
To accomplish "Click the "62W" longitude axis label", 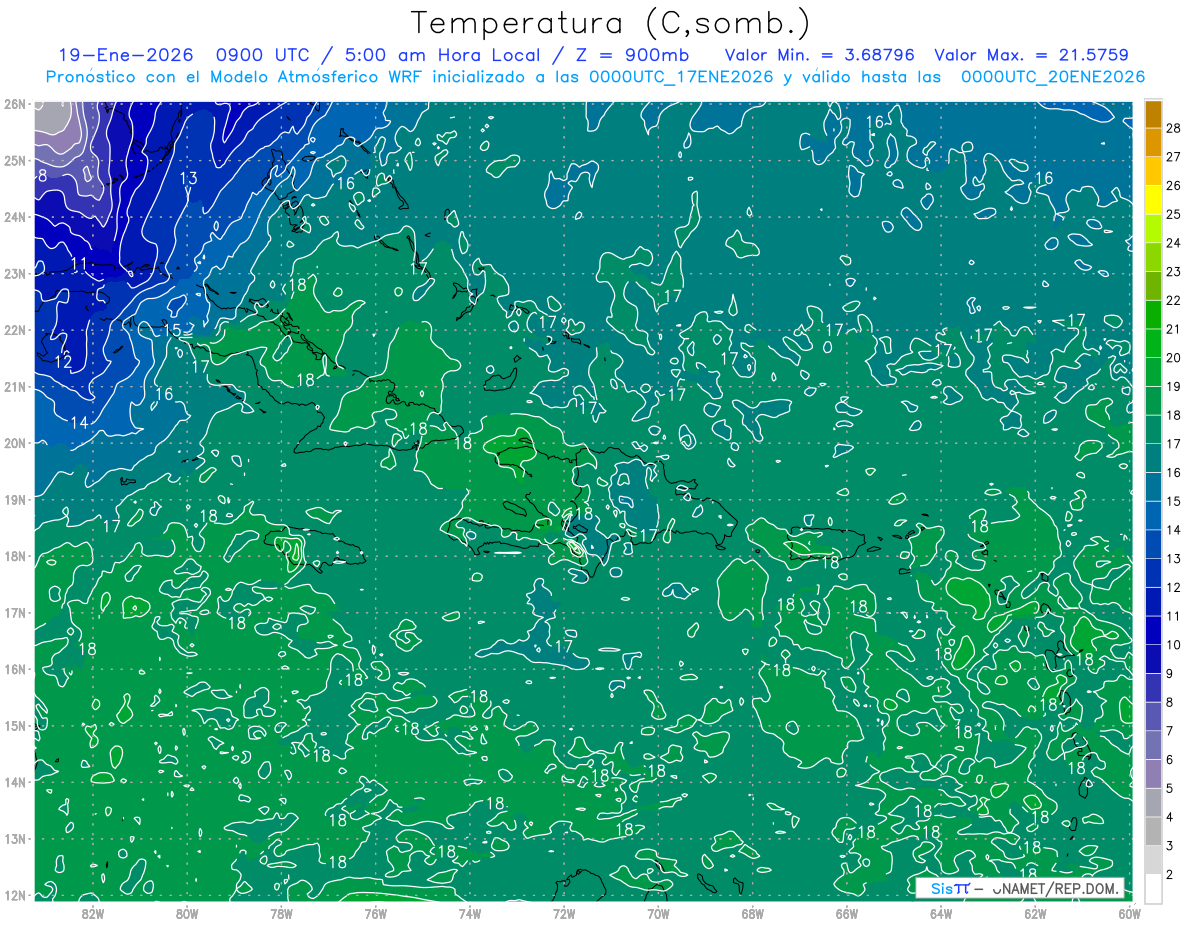I will click(1035, 913).
